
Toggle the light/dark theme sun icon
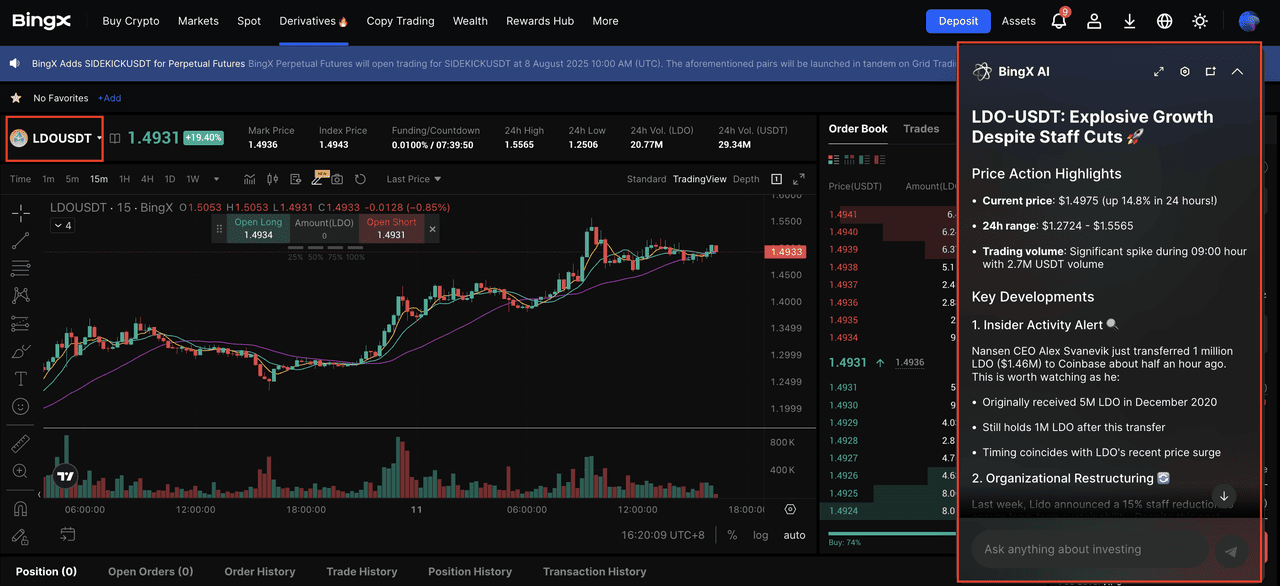[1200, 21]
